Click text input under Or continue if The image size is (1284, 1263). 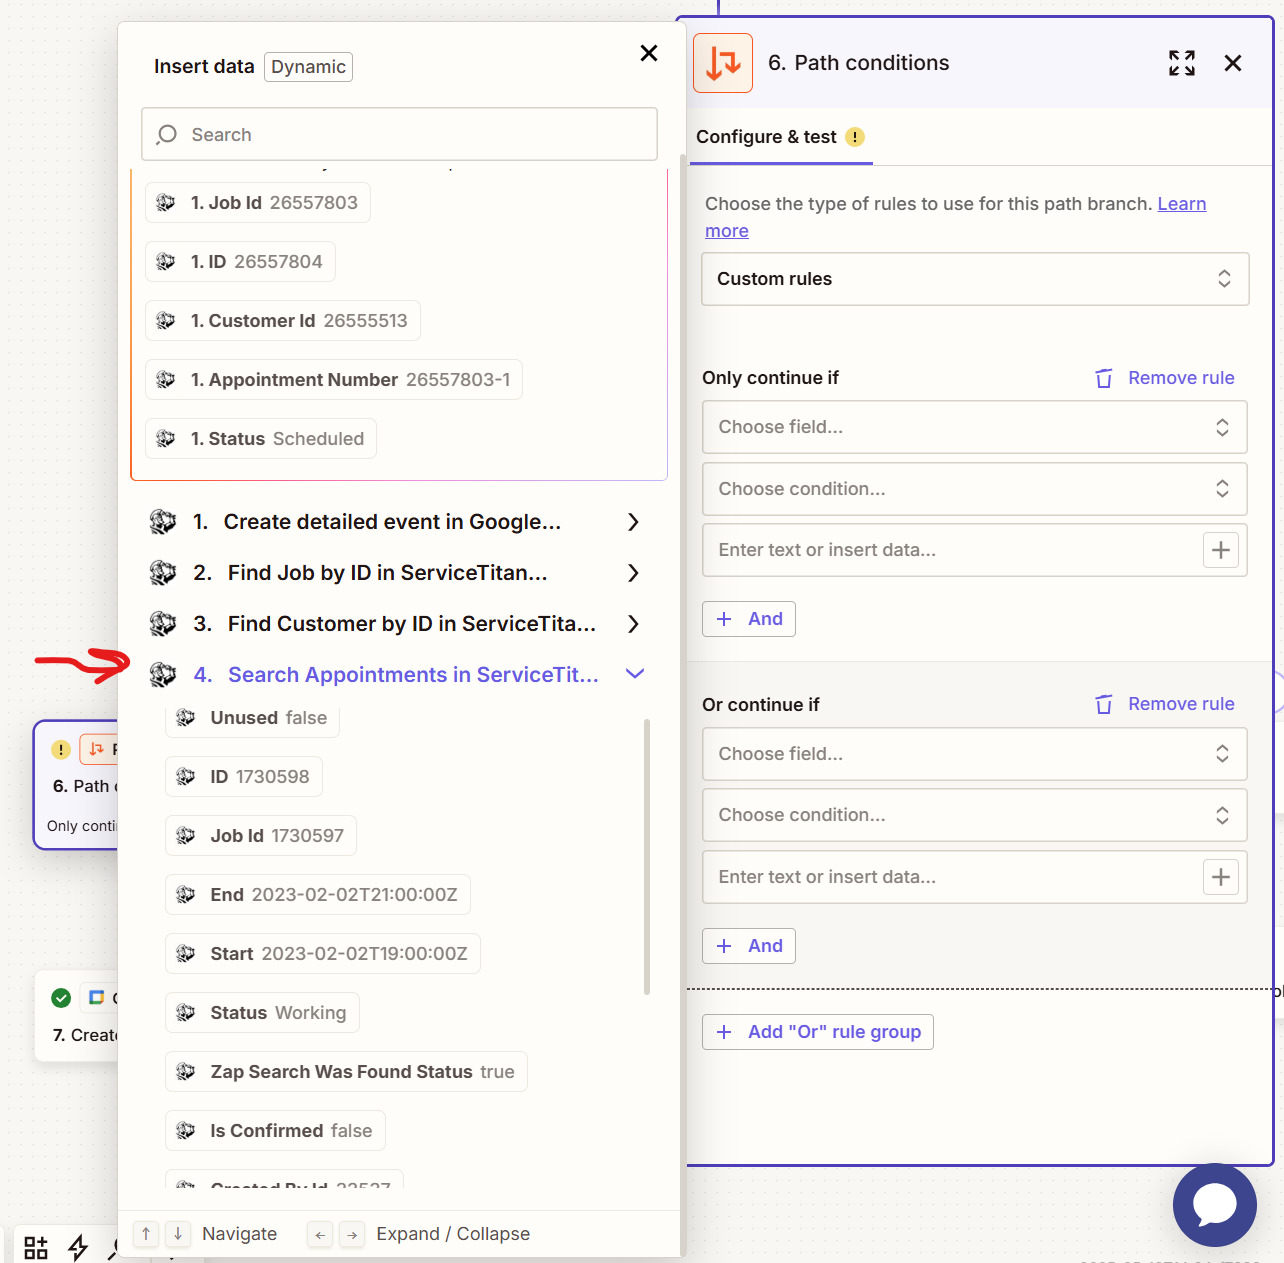pos(950,877)
